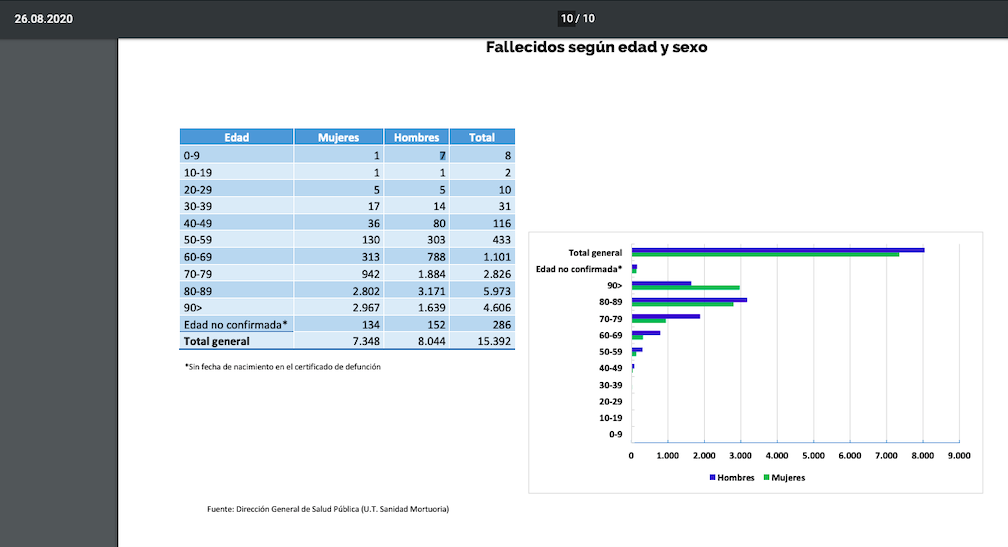1008x547 pixels.
Task: Click the Mujeres table column header
Action: click(338, 137)
